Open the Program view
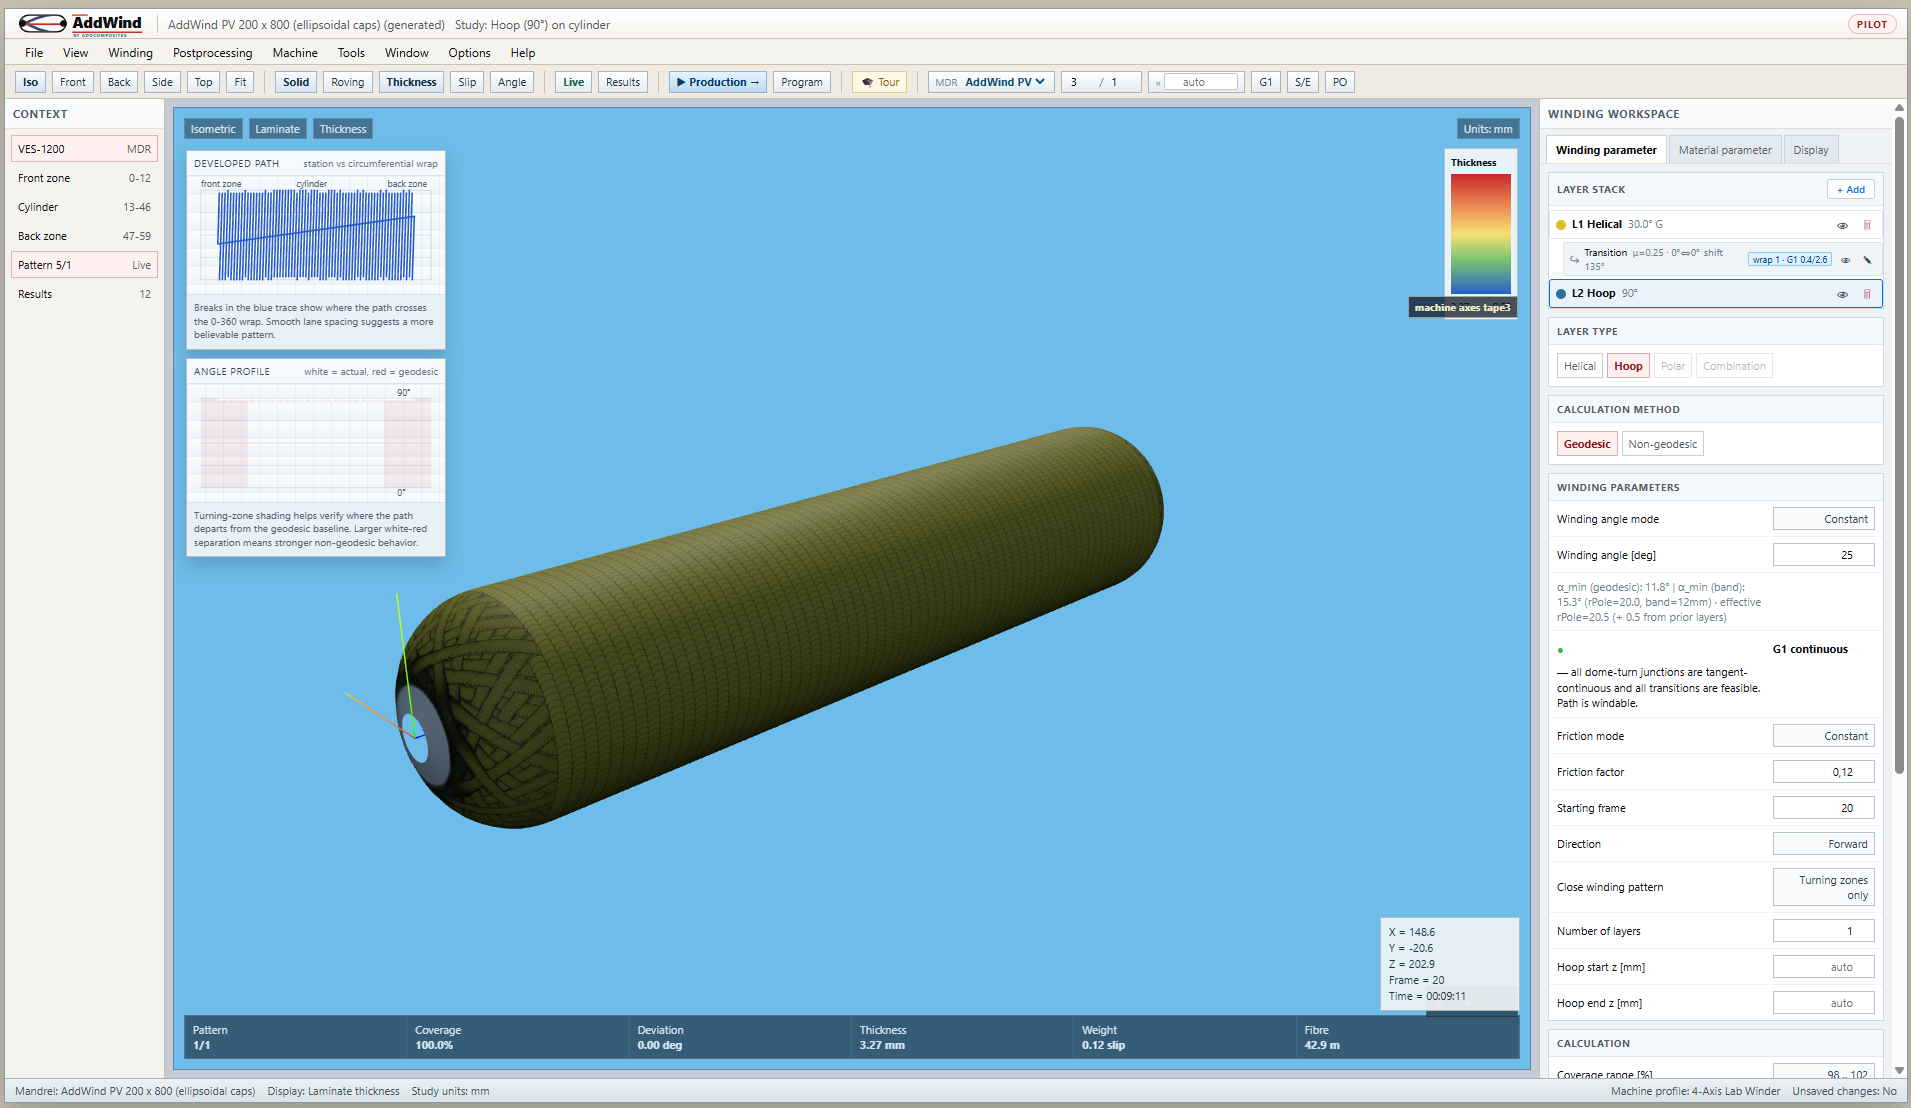The height and width of the screenshot is (1108, 1911). 801,82
